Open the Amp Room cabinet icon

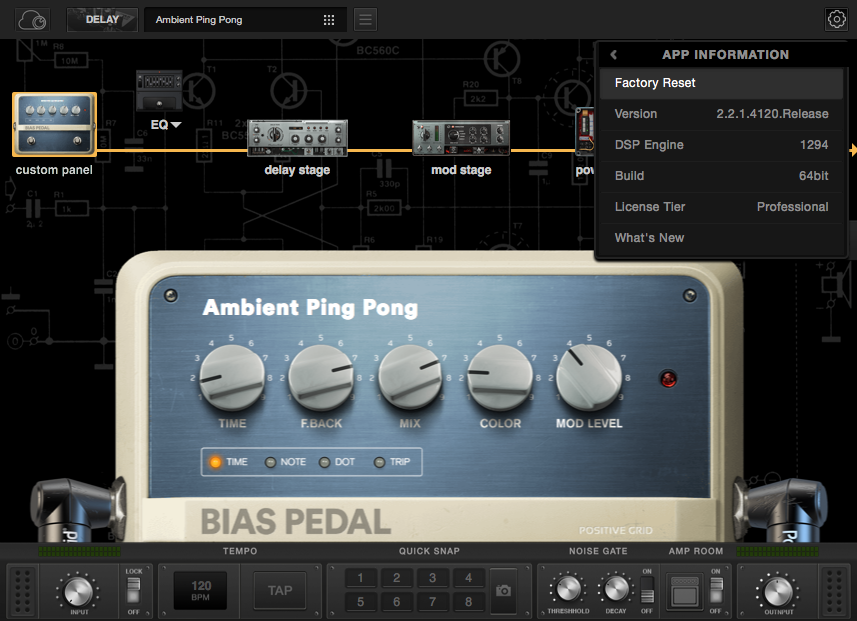[x=684, y=591]
